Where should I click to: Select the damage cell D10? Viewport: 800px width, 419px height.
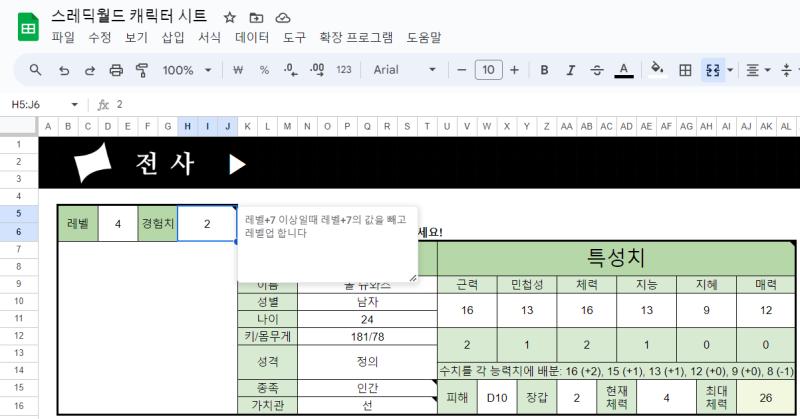tap(497, 398)
